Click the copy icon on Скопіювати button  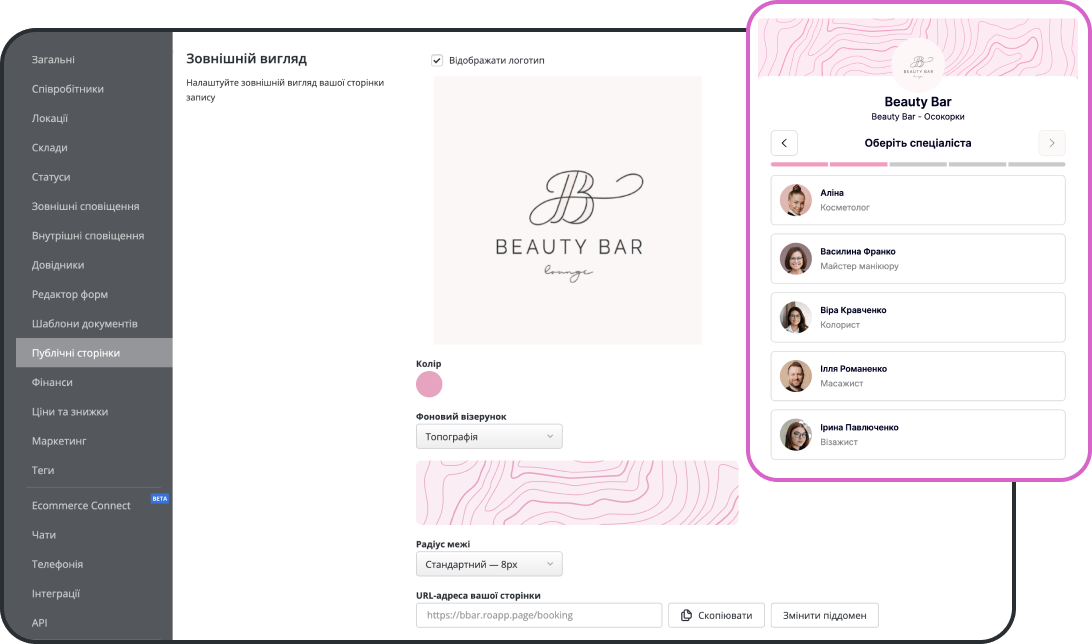[686, 615]
